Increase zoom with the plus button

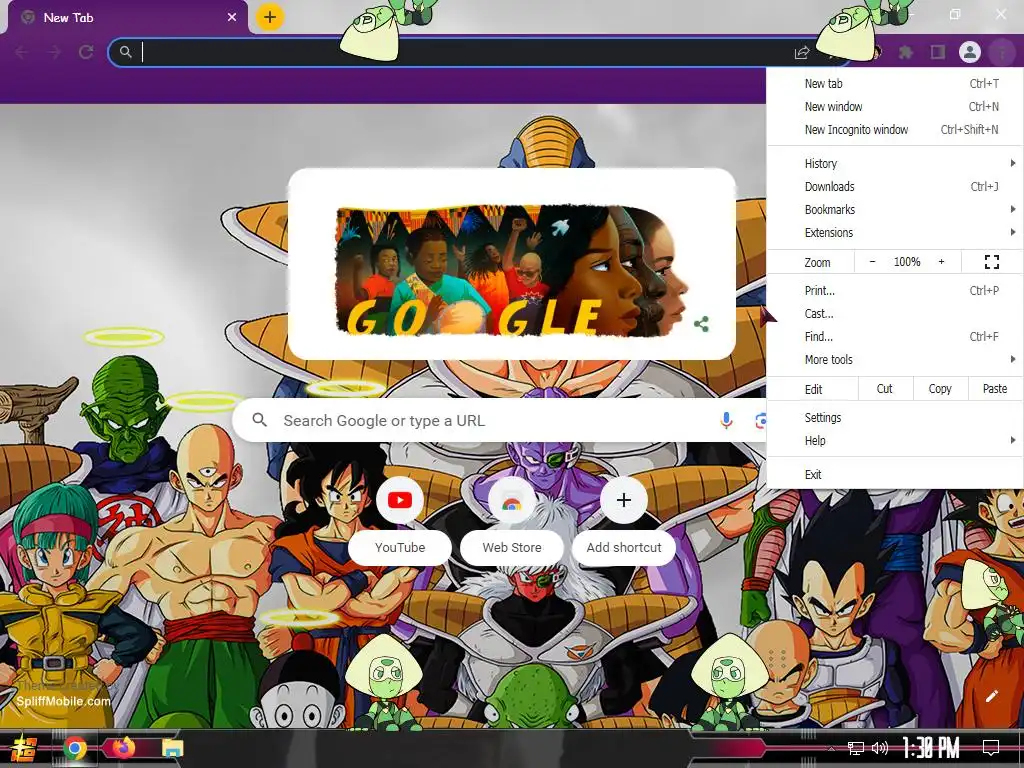pyautogui.click(x=941, y=262)
